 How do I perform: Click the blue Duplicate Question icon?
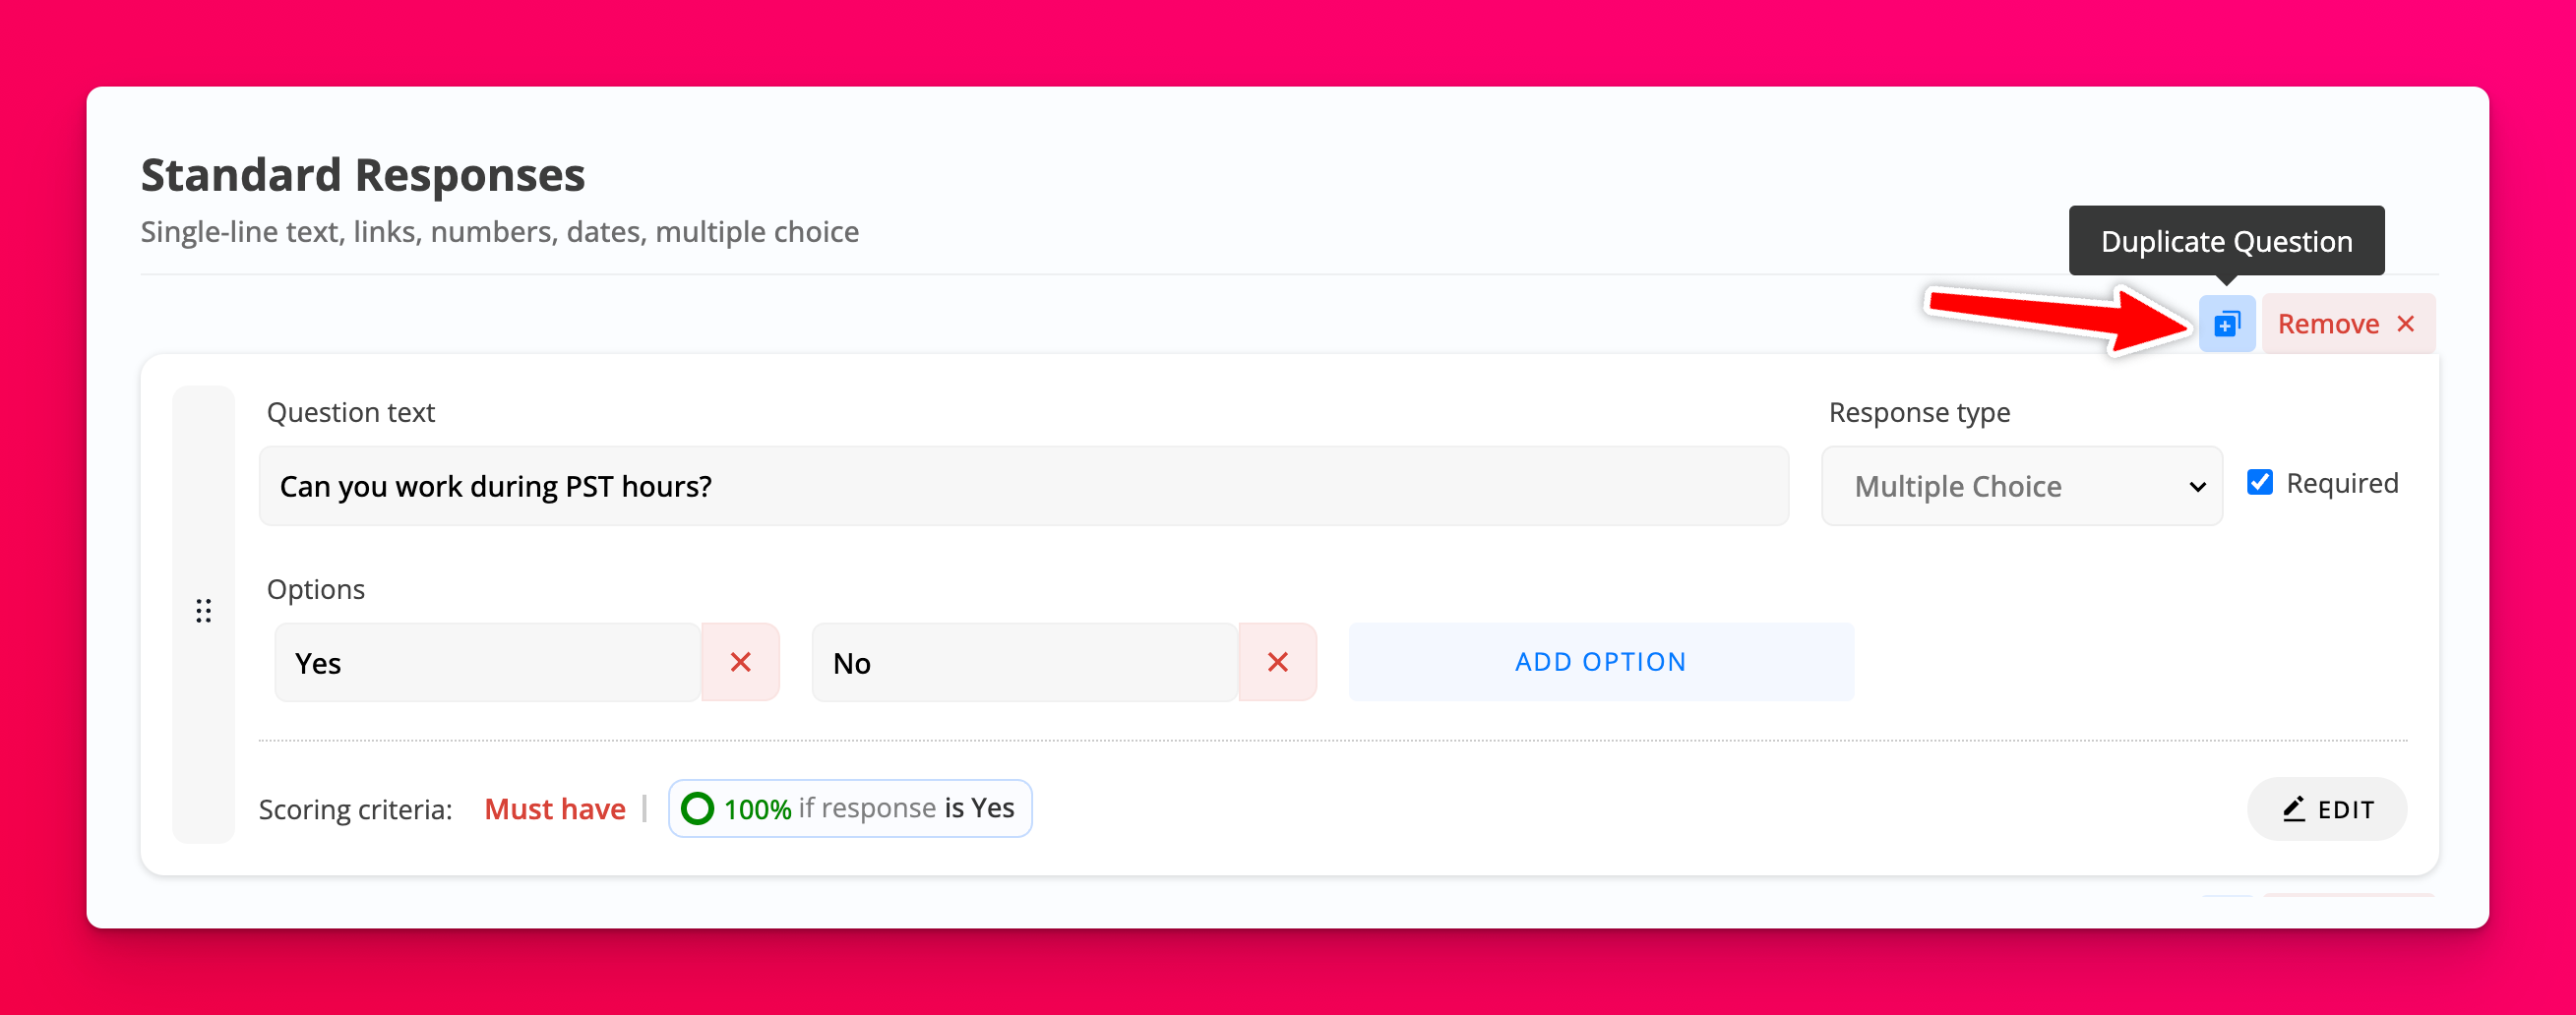coord(2226,324)
